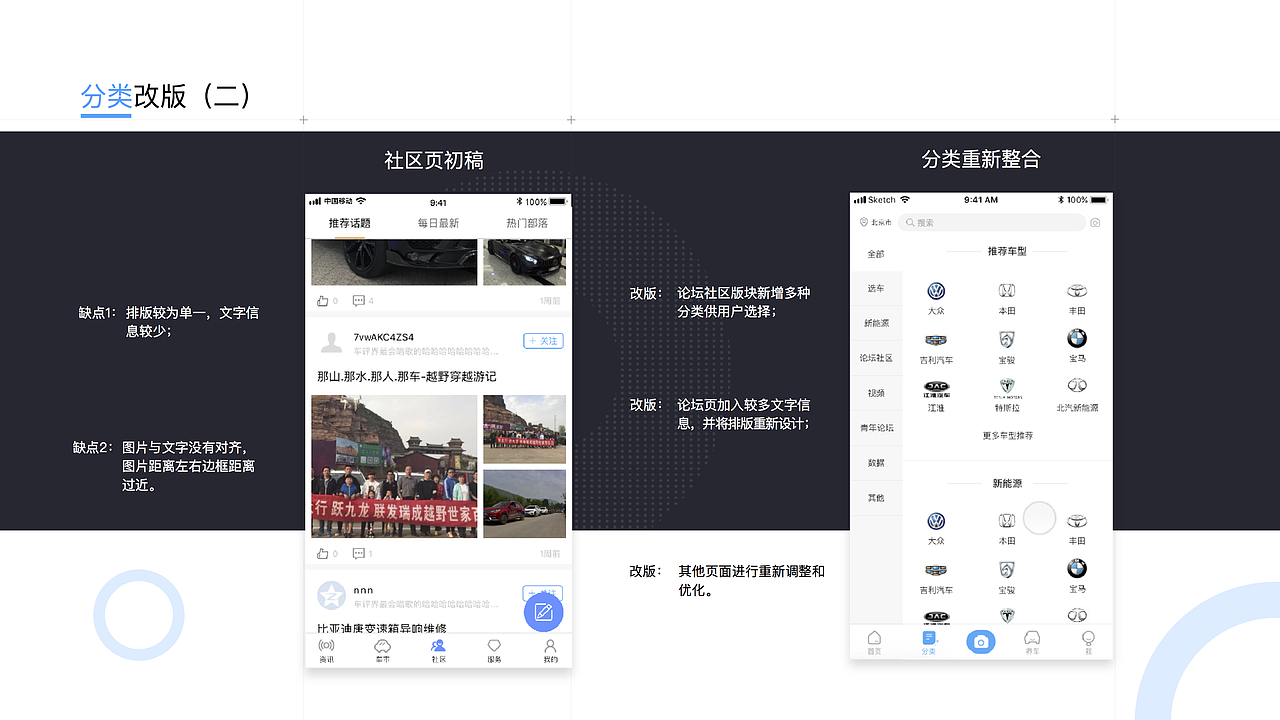
Task: Choose 吉利汽车 under 推荐车型
Action: pos(936,347)
